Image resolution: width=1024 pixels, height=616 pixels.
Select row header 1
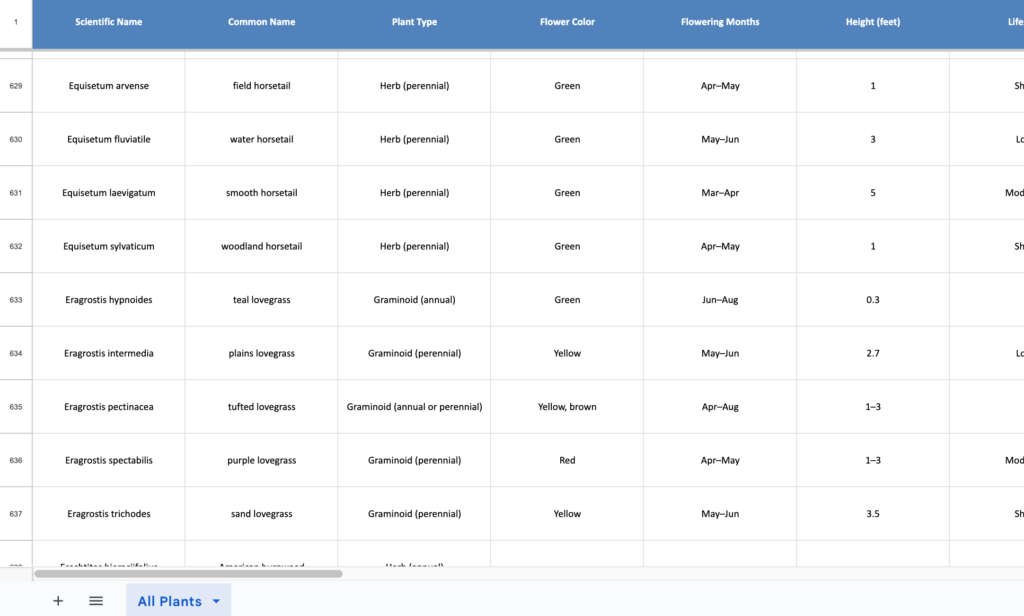click(16, 22)
